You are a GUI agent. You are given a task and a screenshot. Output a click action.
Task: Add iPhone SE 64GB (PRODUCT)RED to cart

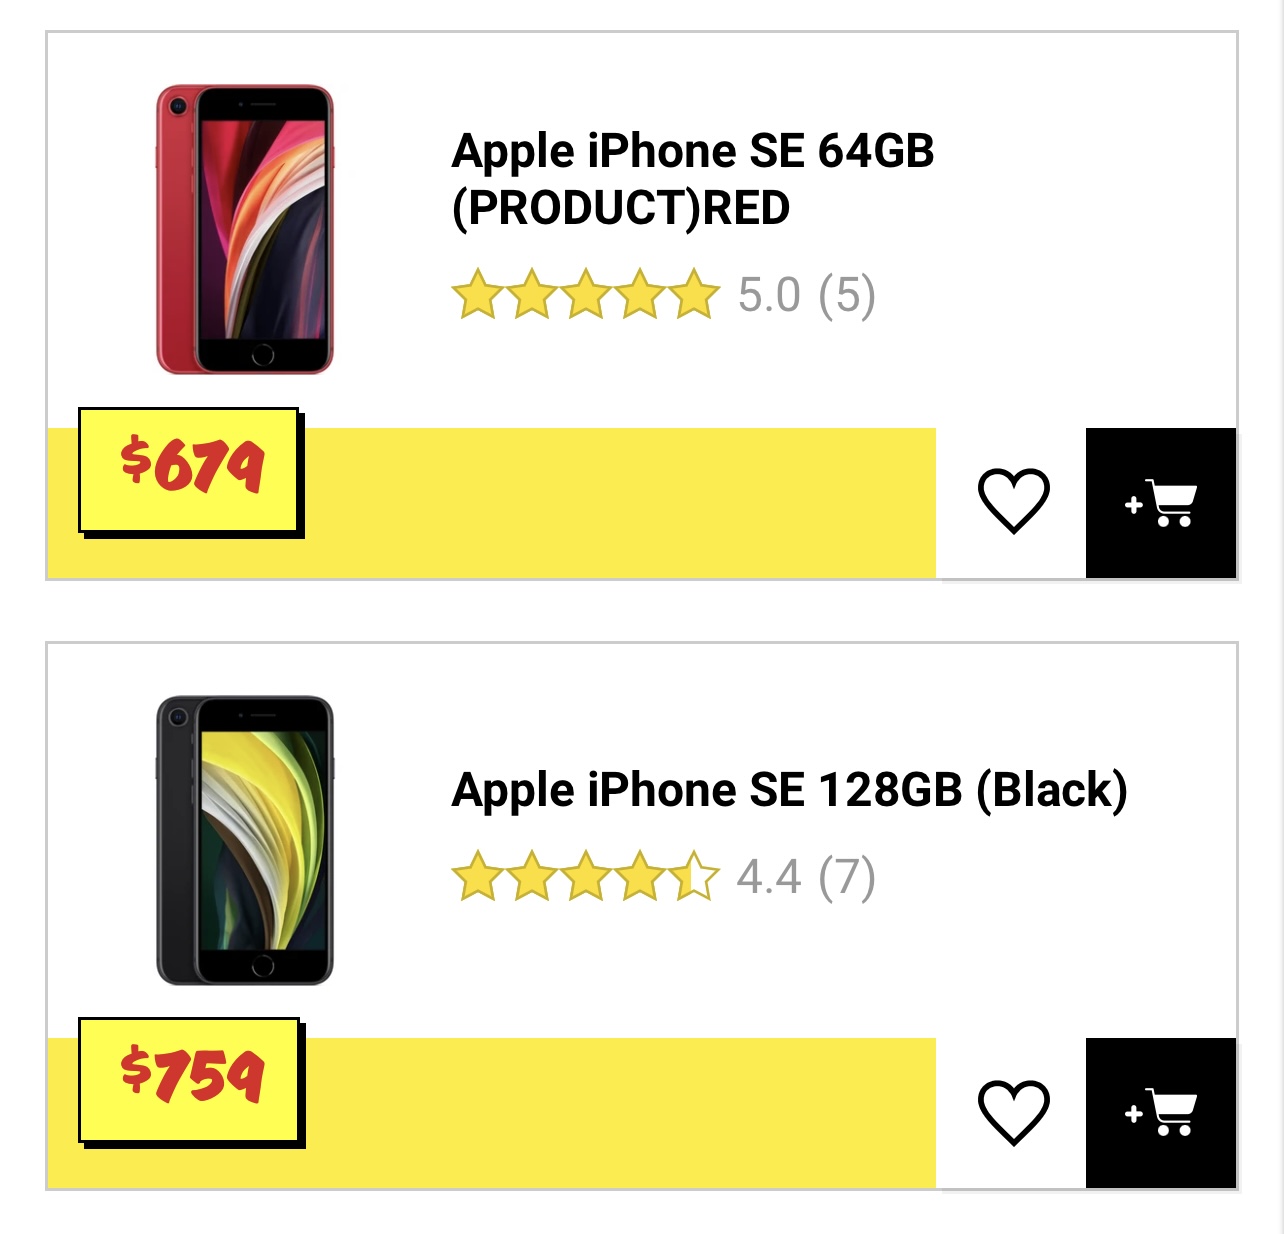click(x=1160, y=503)
